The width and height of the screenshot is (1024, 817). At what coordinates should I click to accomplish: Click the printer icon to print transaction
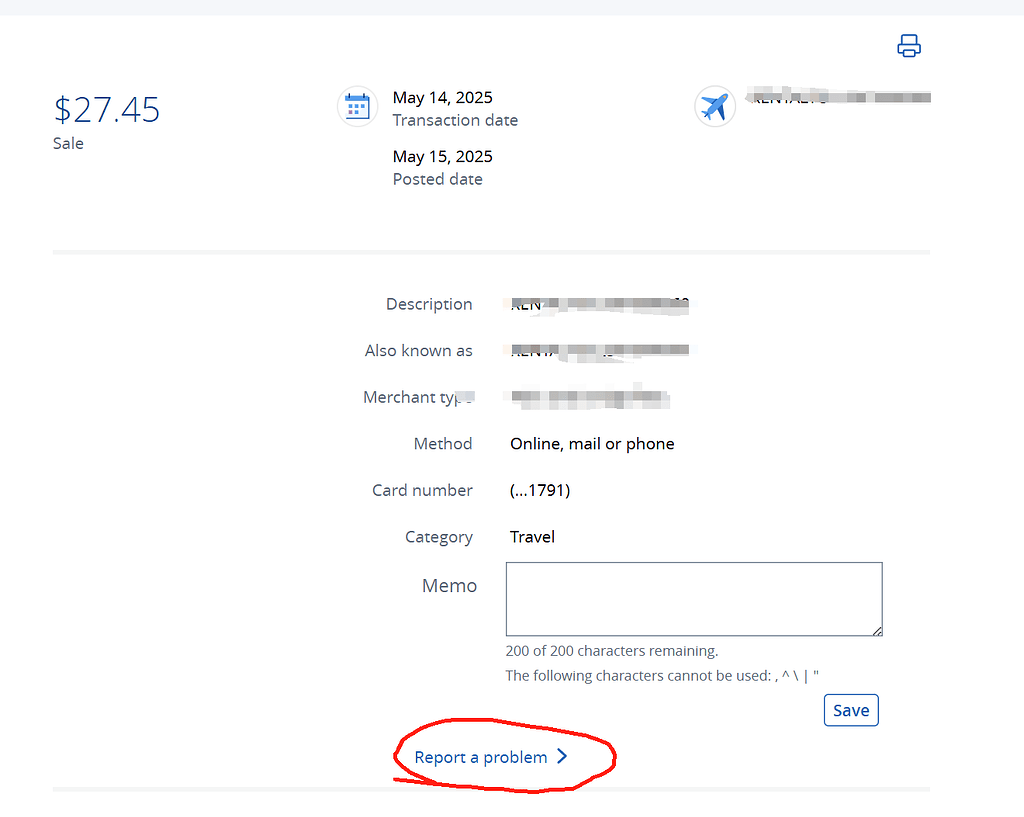click(x=908, y=46)
